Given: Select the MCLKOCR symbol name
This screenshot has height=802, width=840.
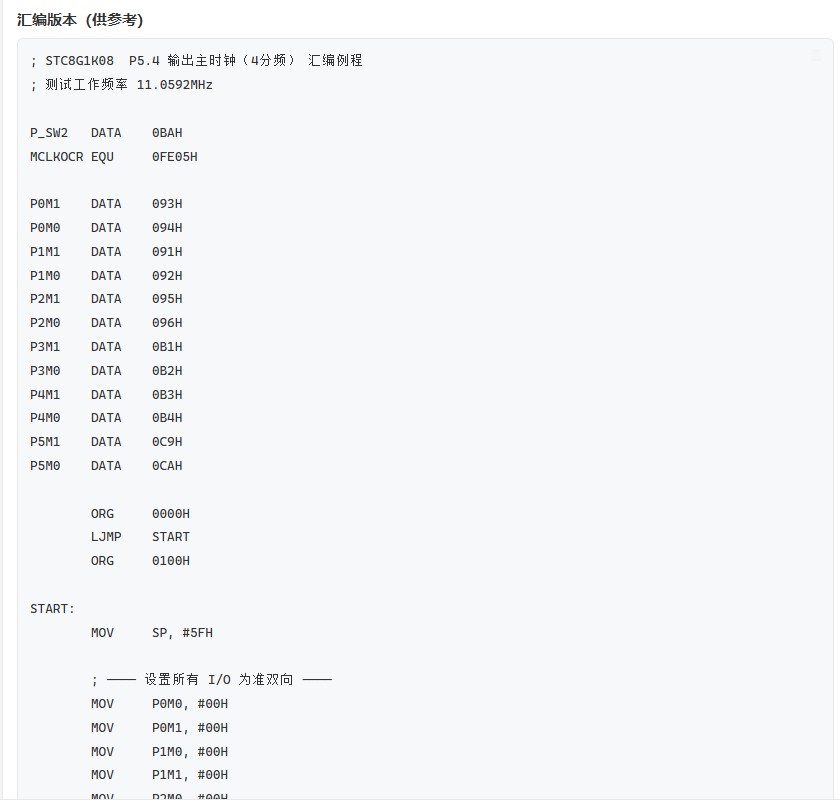Looking at the screenshot, I should pyautogui.click(x=57, y=157).
